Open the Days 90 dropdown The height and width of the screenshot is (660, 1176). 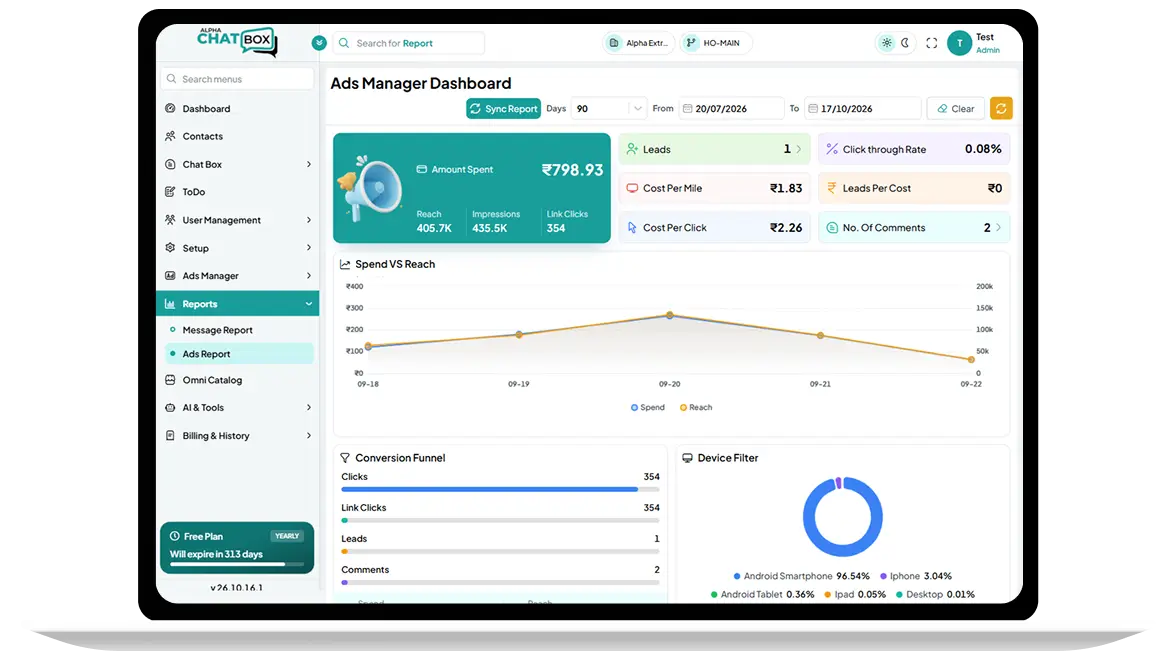608,109
